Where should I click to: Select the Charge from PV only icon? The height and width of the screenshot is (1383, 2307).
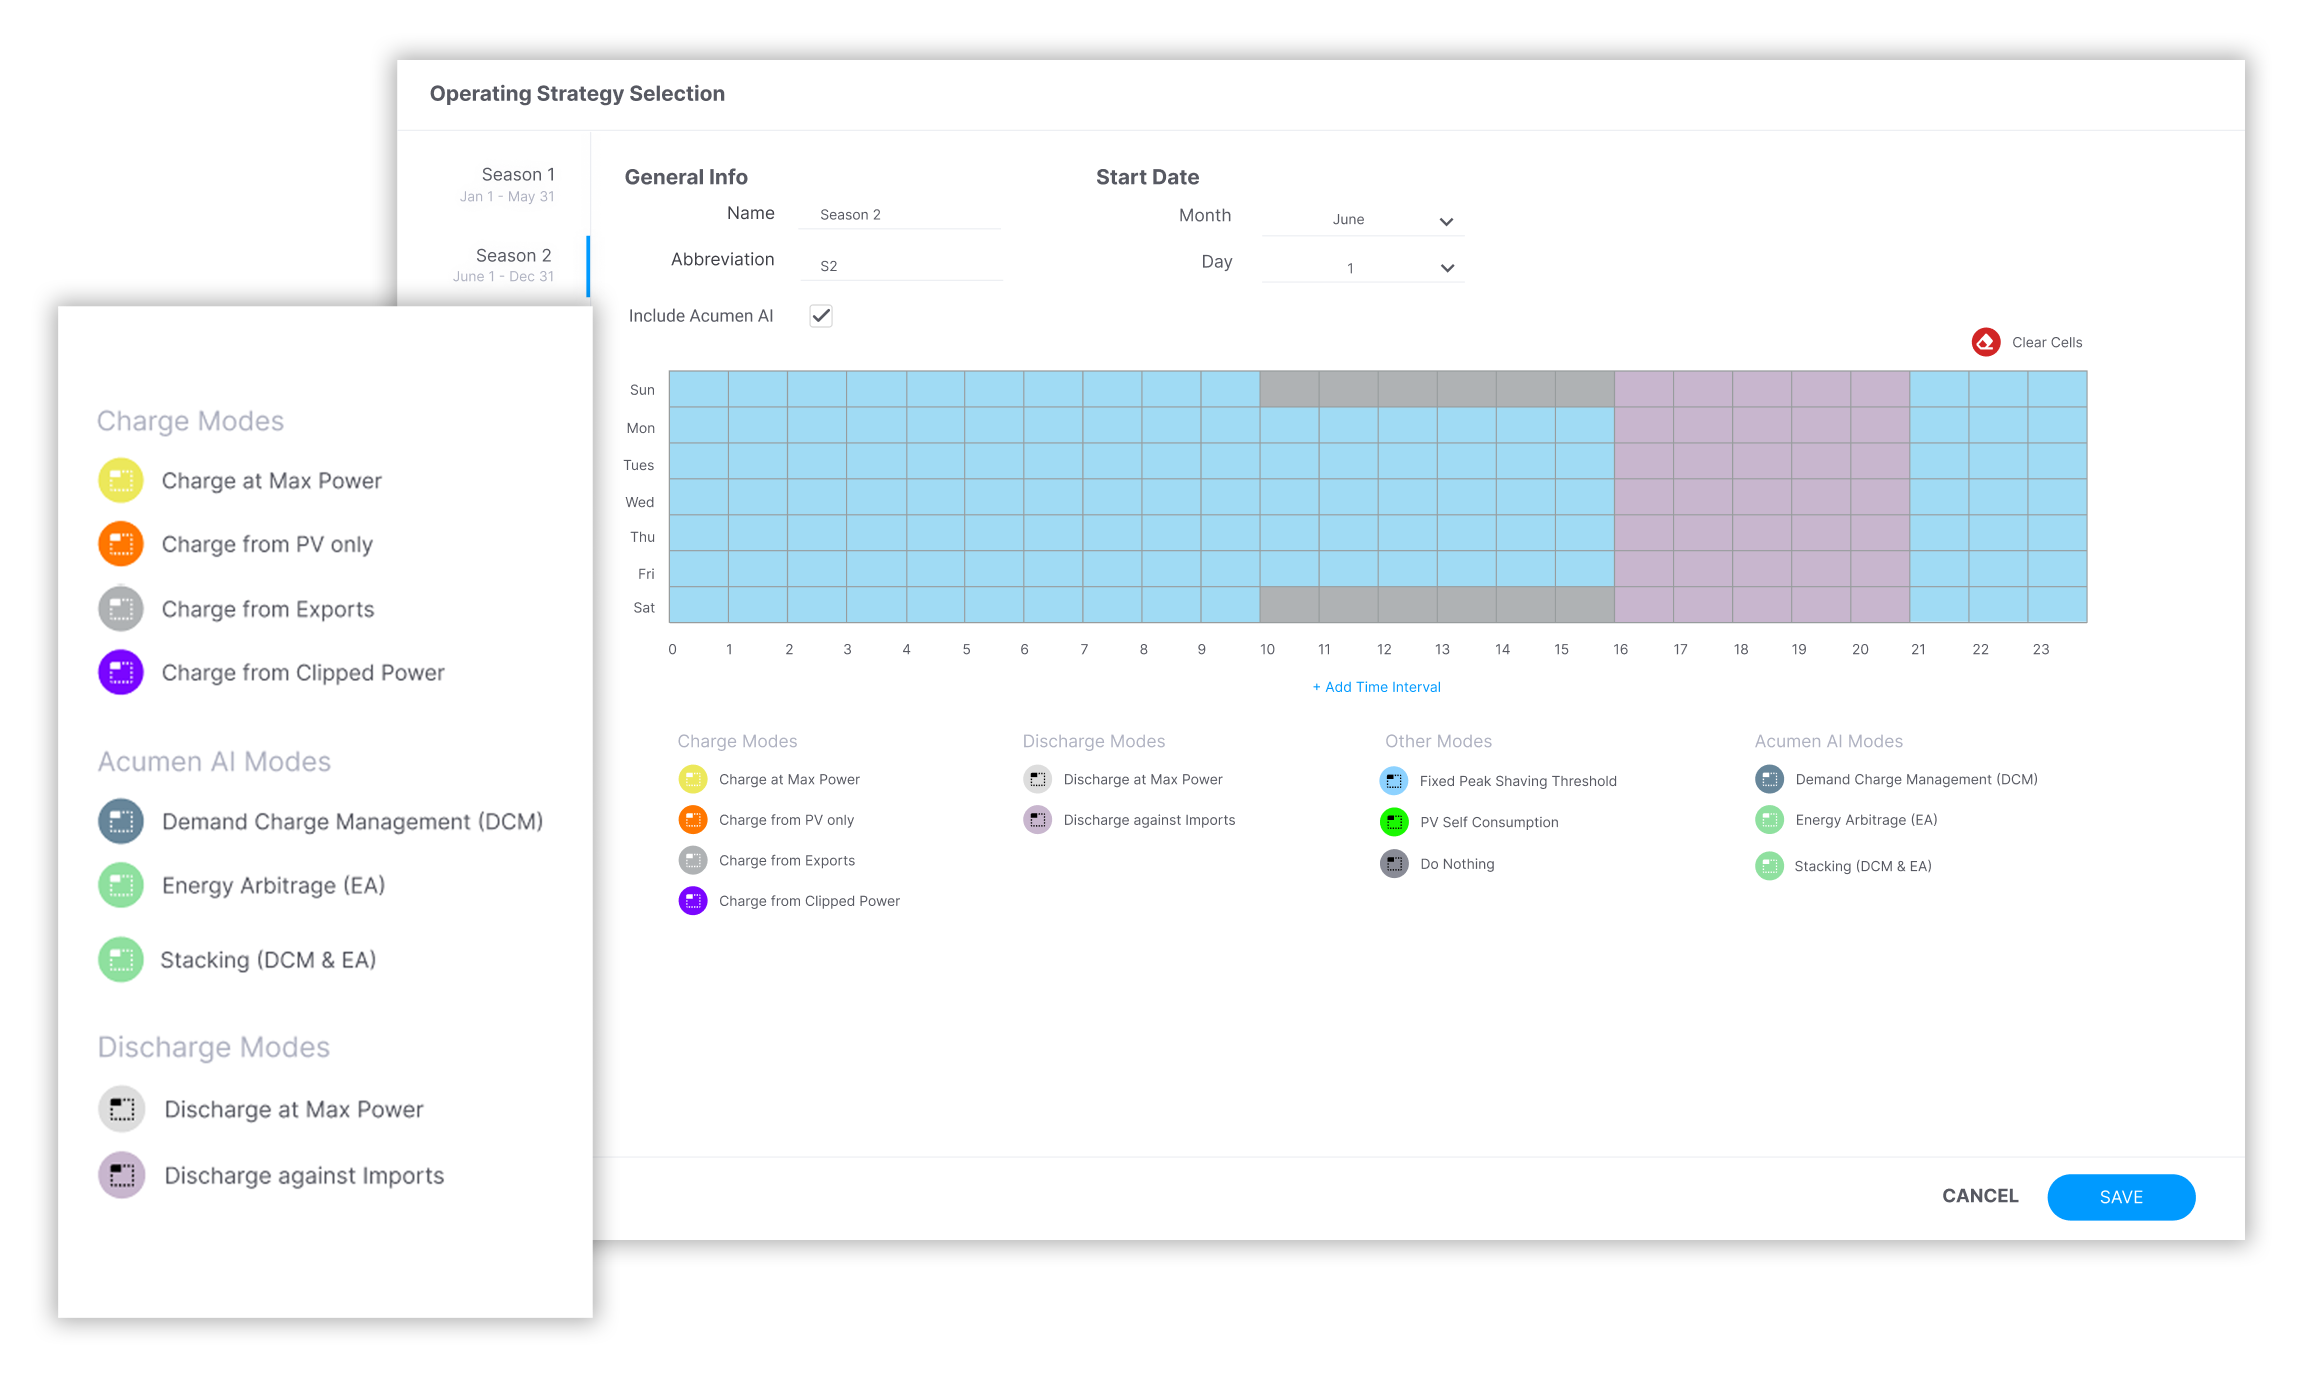(x=120, y=544)
